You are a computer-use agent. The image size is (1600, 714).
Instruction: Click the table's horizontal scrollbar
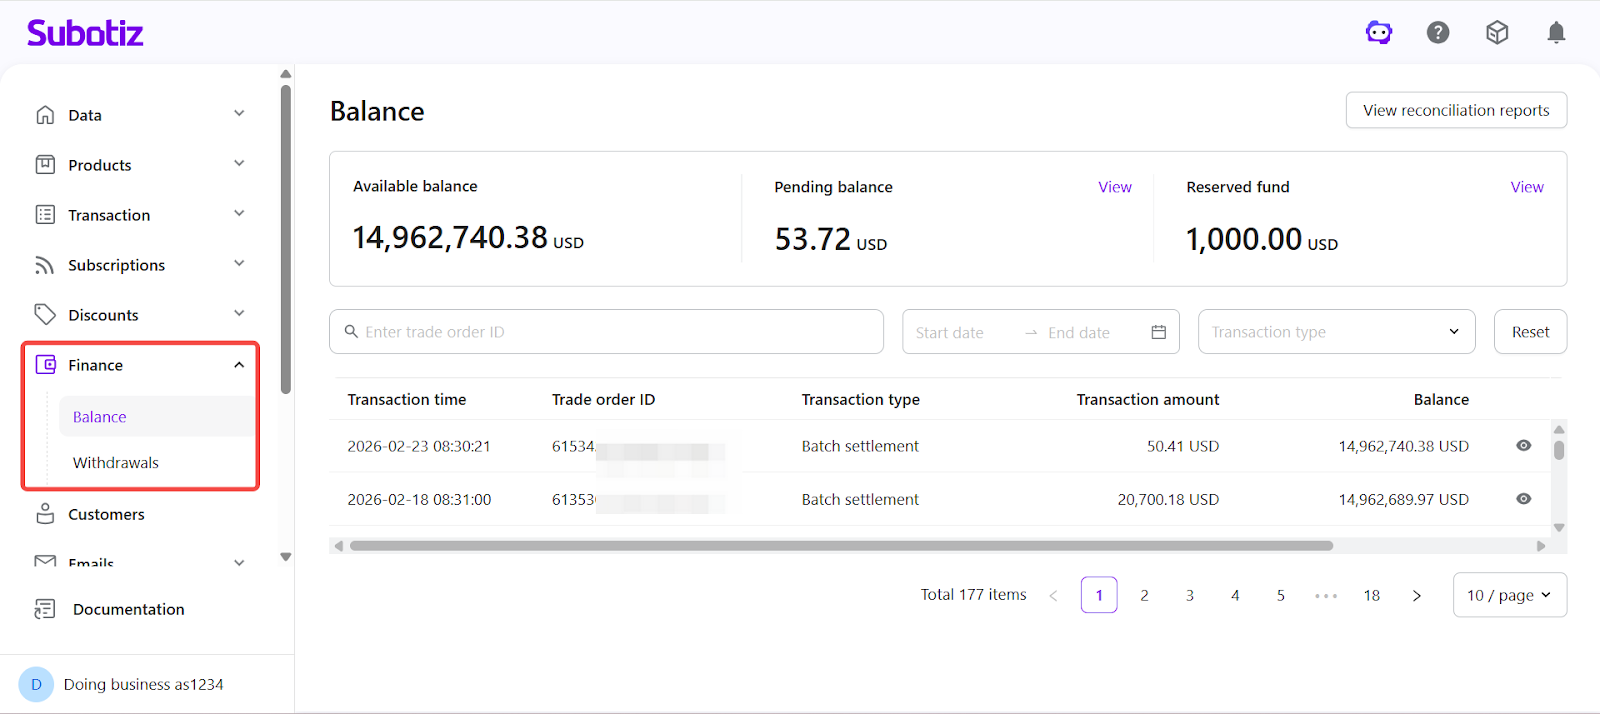[840, 546]
